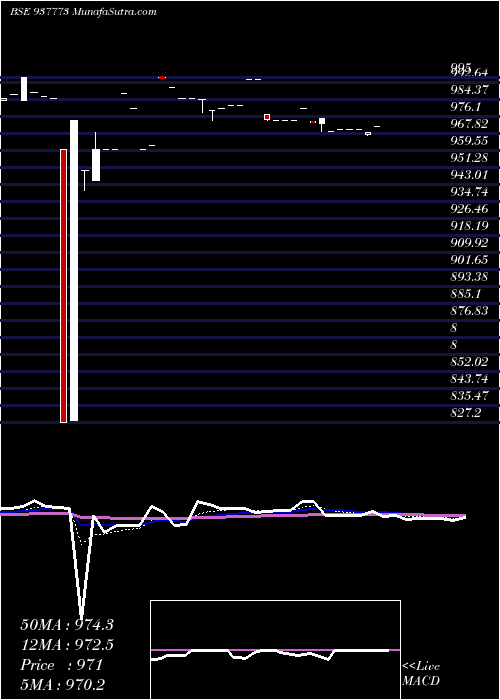Click the 918.19 axis value

tap(469, 226)
